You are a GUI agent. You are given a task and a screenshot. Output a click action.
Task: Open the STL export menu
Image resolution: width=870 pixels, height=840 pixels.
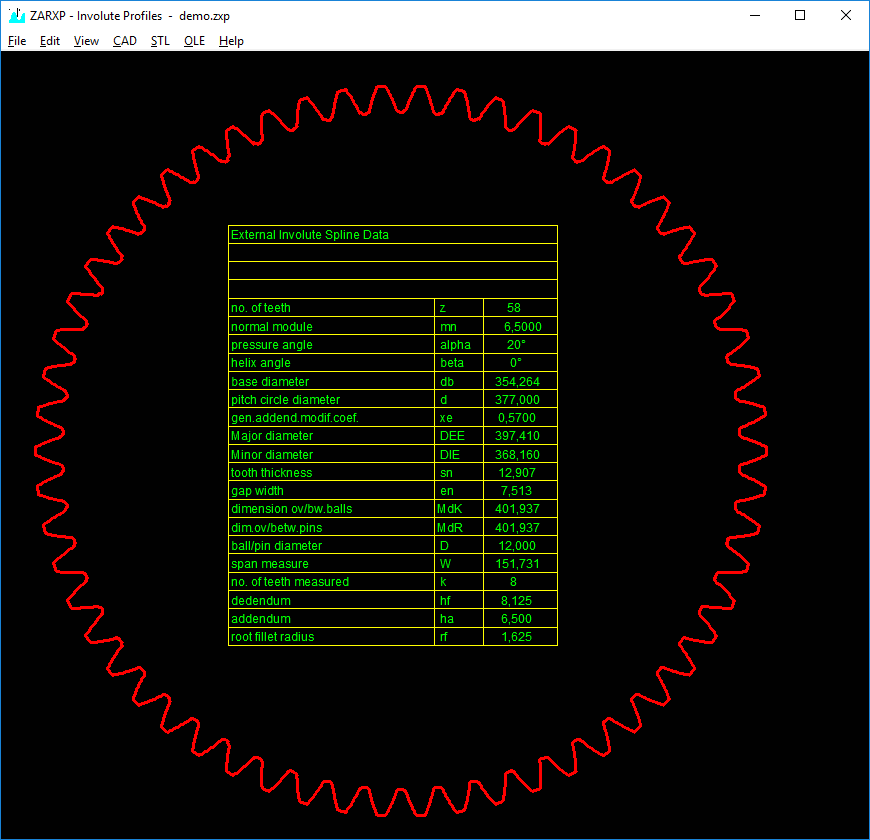pyautogui.click(x=160, y=41)
